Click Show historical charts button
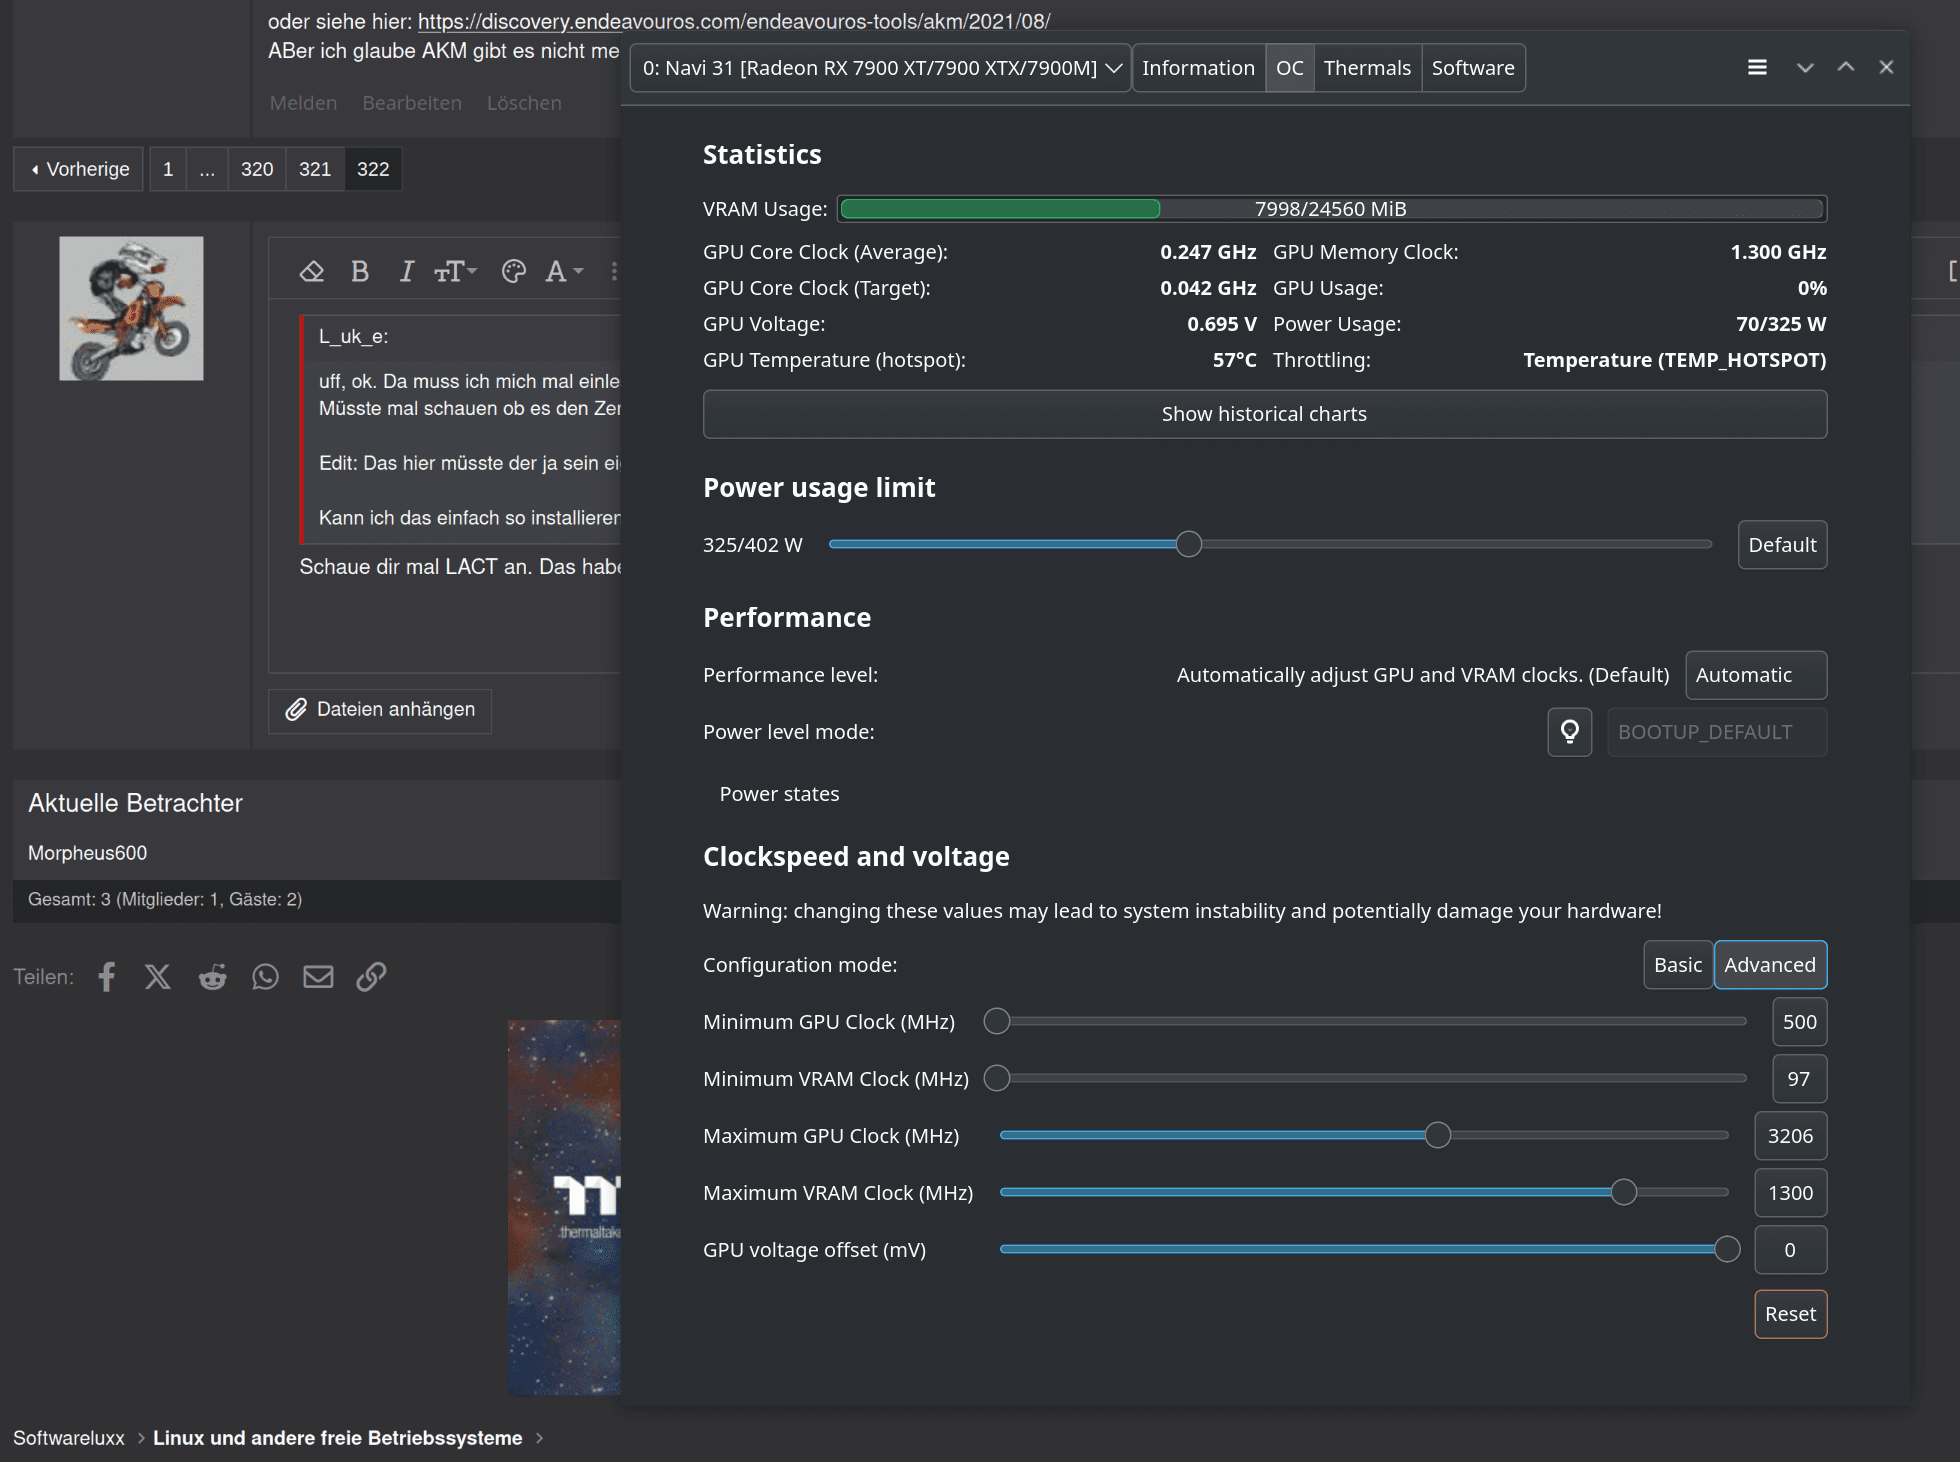The height and width of the screenshot is (1462, 1960). pyautogui.click(x=1264, y=414)
